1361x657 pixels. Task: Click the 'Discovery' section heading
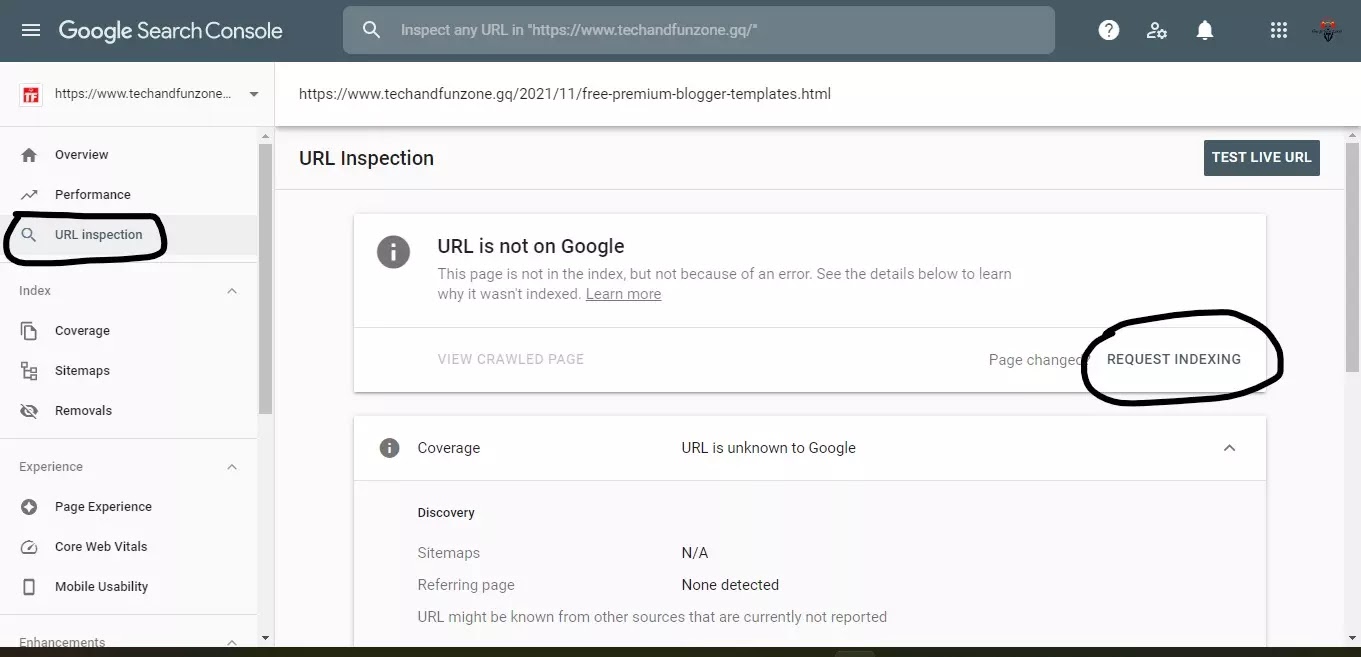point(446,513)
